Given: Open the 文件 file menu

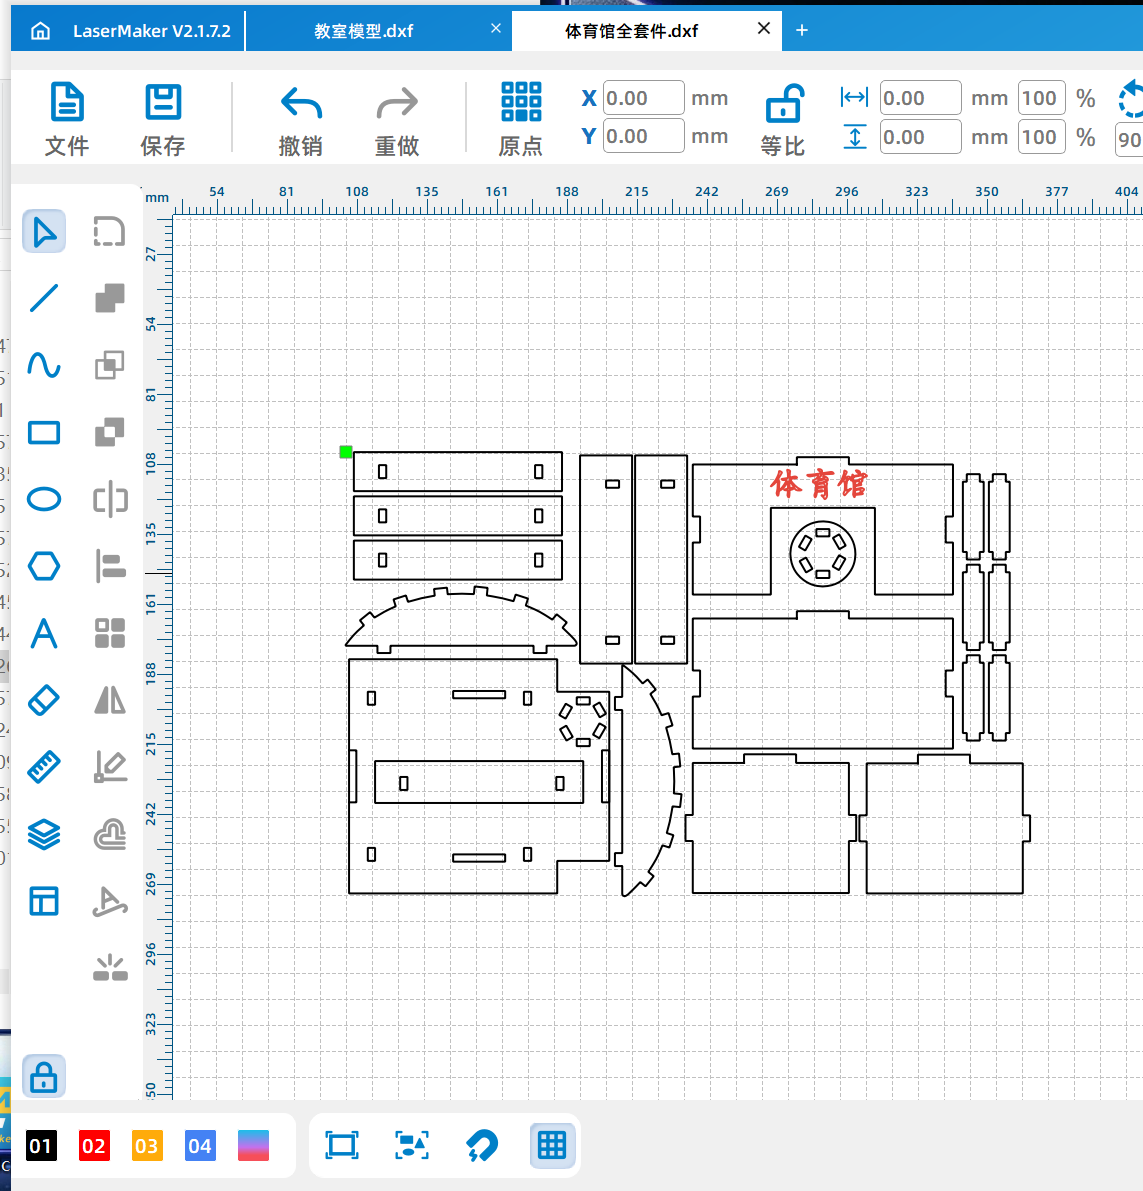Looking at the screenshot, I should pos(67,119).
